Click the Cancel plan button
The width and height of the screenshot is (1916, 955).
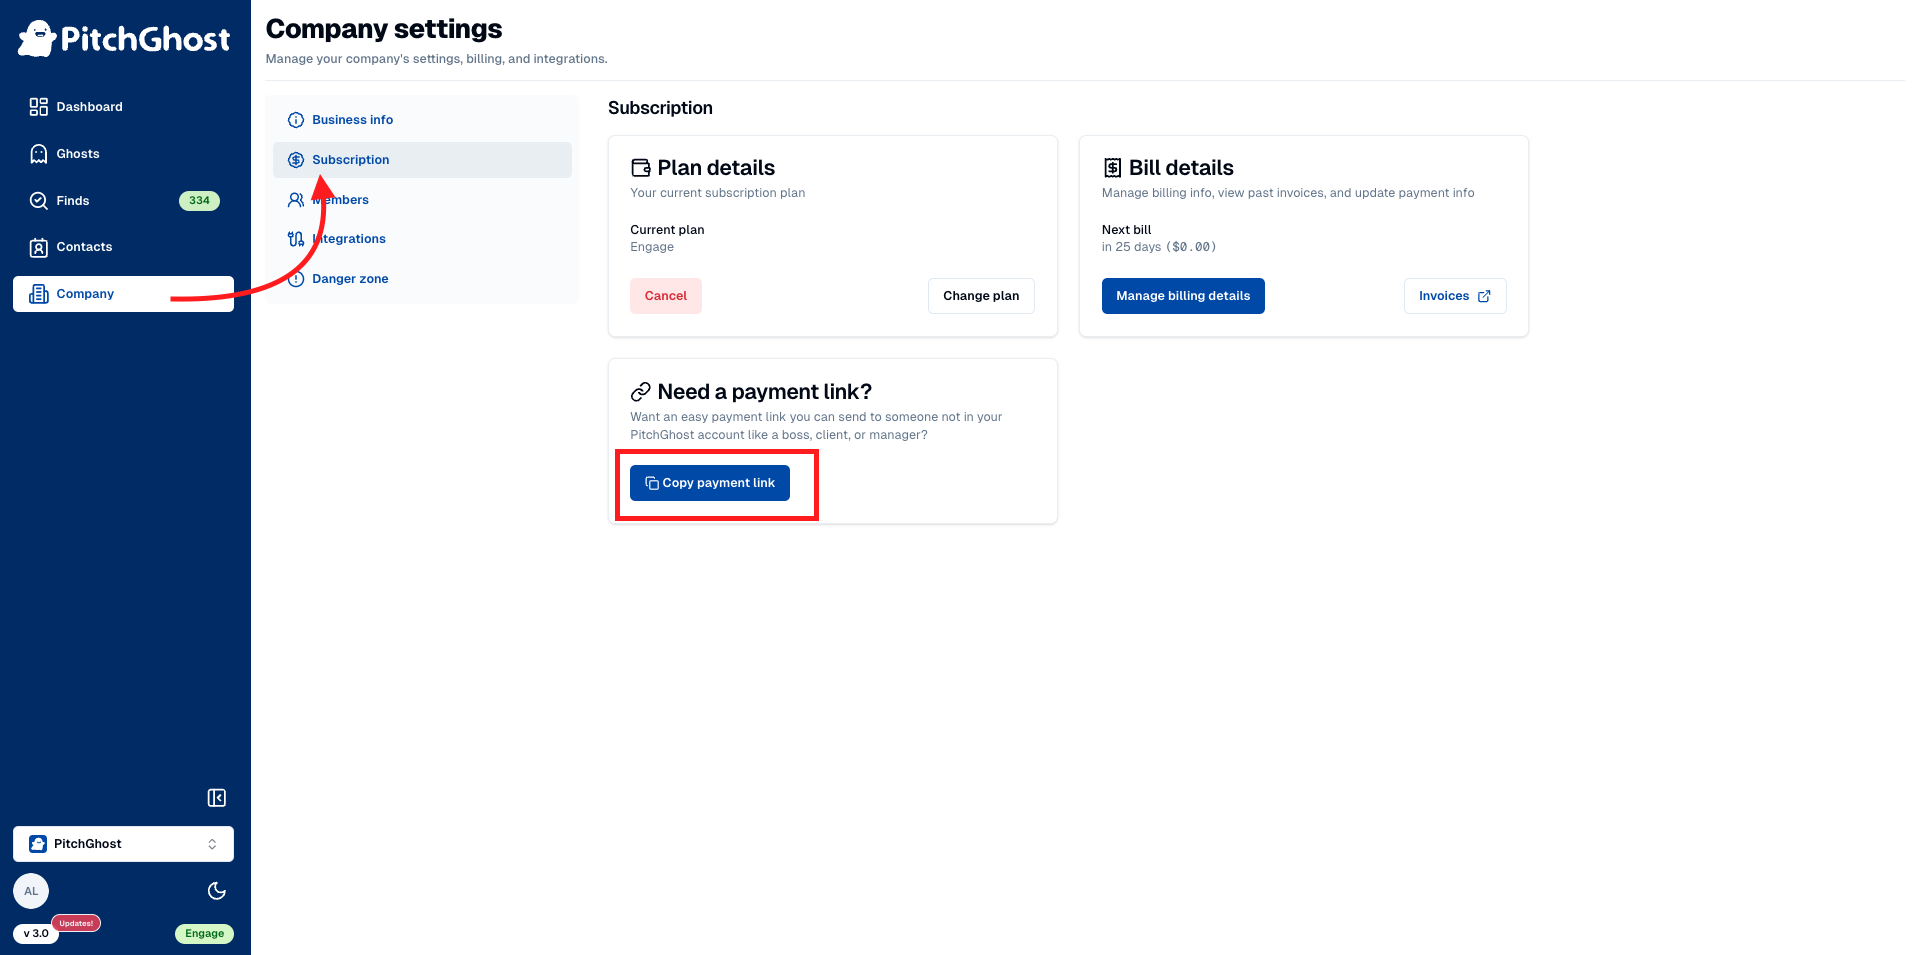click(x=665, y=296)
